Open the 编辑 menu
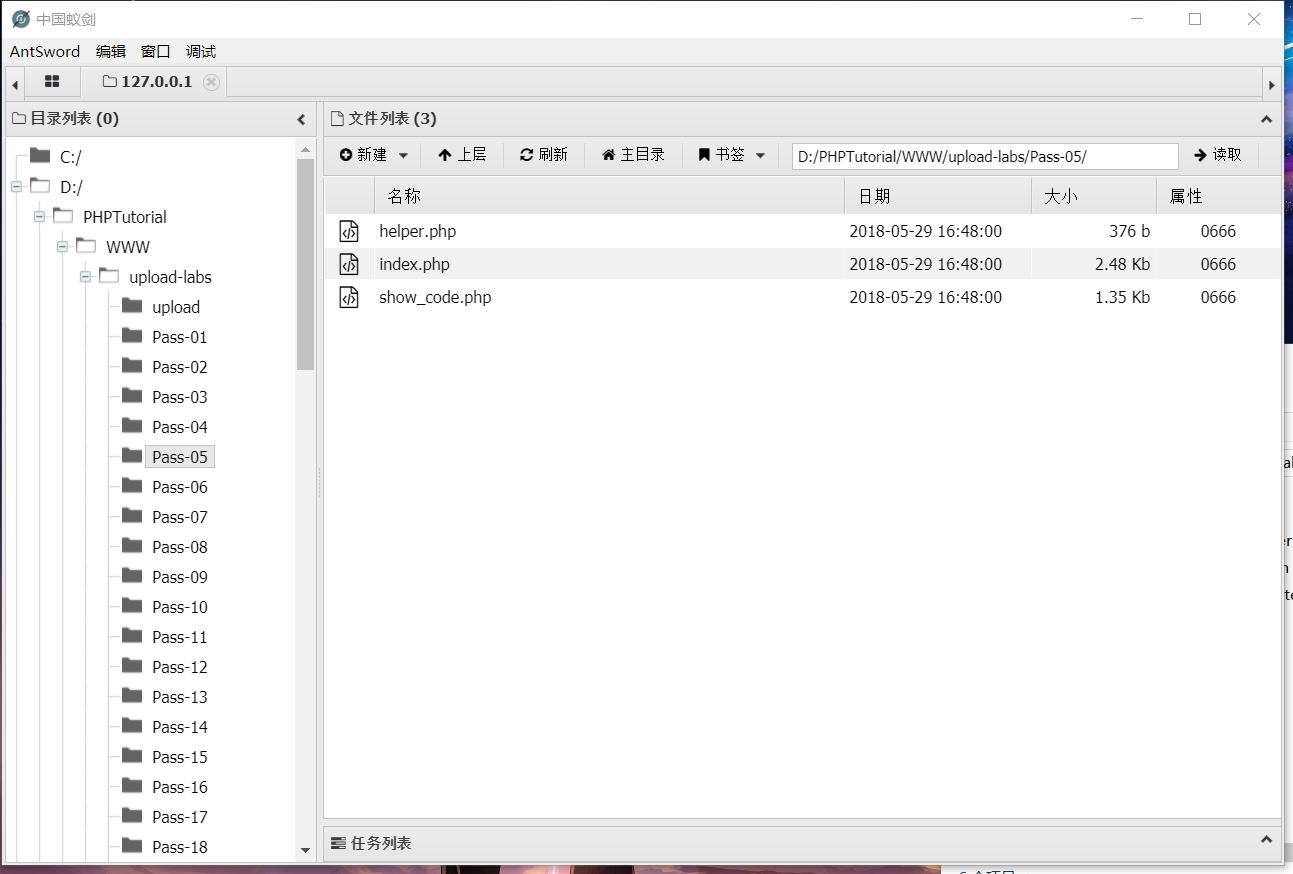This screenshot has width=1293, height=874. 111,52
